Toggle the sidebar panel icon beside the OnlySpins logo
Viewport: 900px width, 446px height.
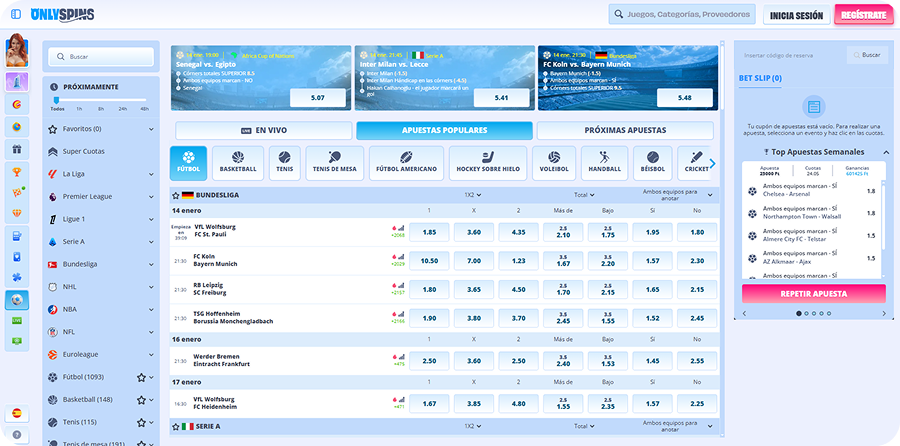click(x=16, y=14)
